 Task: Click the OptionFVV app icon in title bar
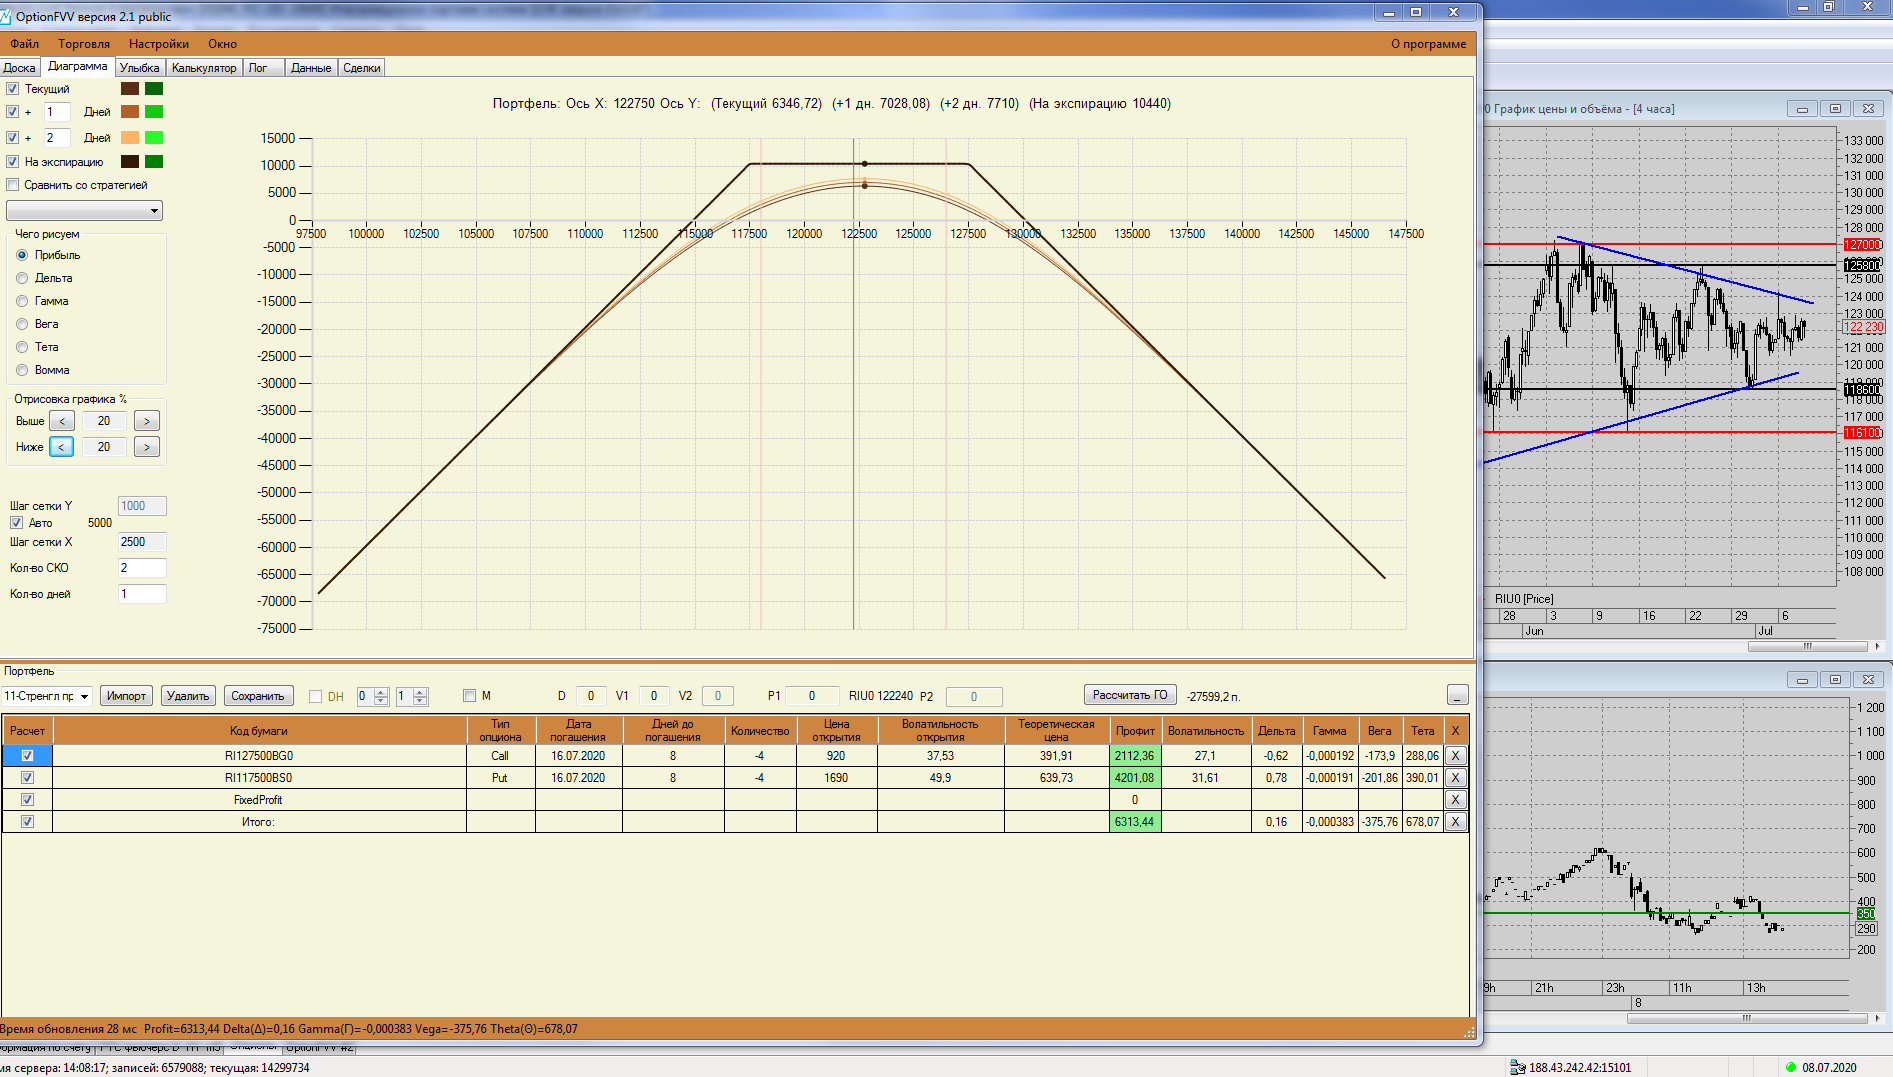[x=7, y=16]
